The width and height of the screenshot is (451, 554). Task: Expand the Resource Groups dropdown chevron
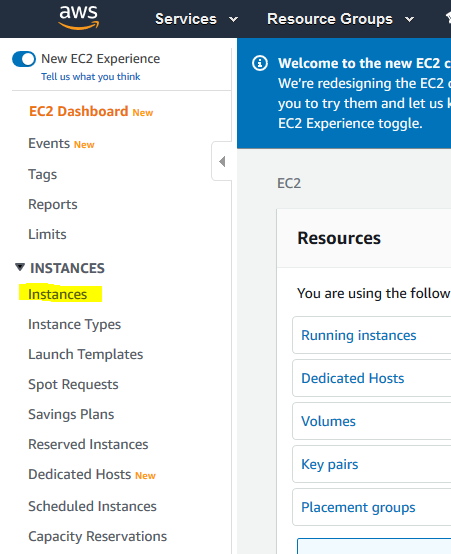[409, 19]
